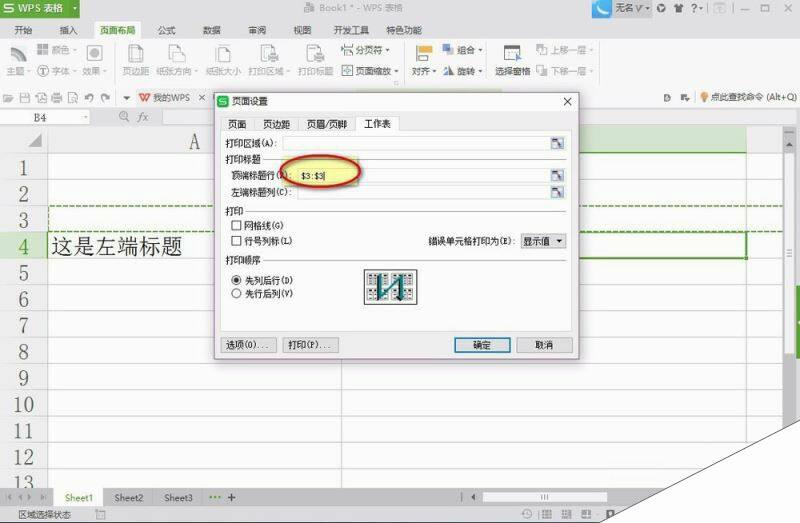800x523 pixels.
Task: Switch to the 插入 ribbon tab
Action: (x=68, y=30)
